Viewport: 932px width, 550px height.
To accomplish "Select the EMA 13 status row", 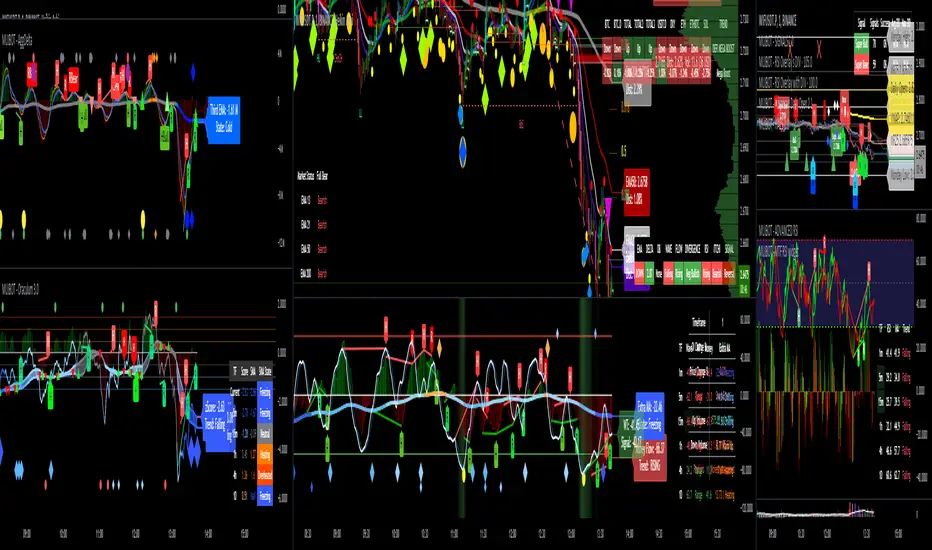I will (313, 200).
